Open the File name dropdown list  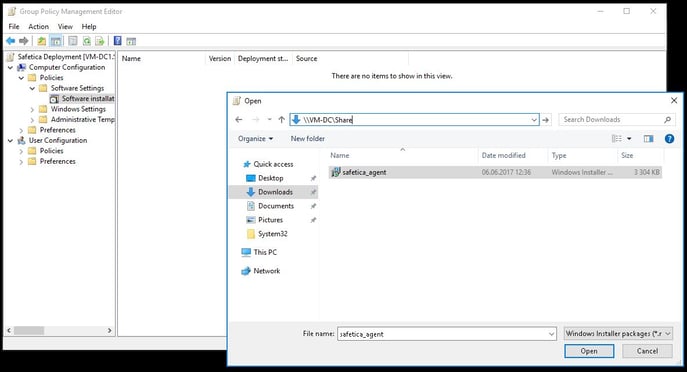tap(551, 334)
